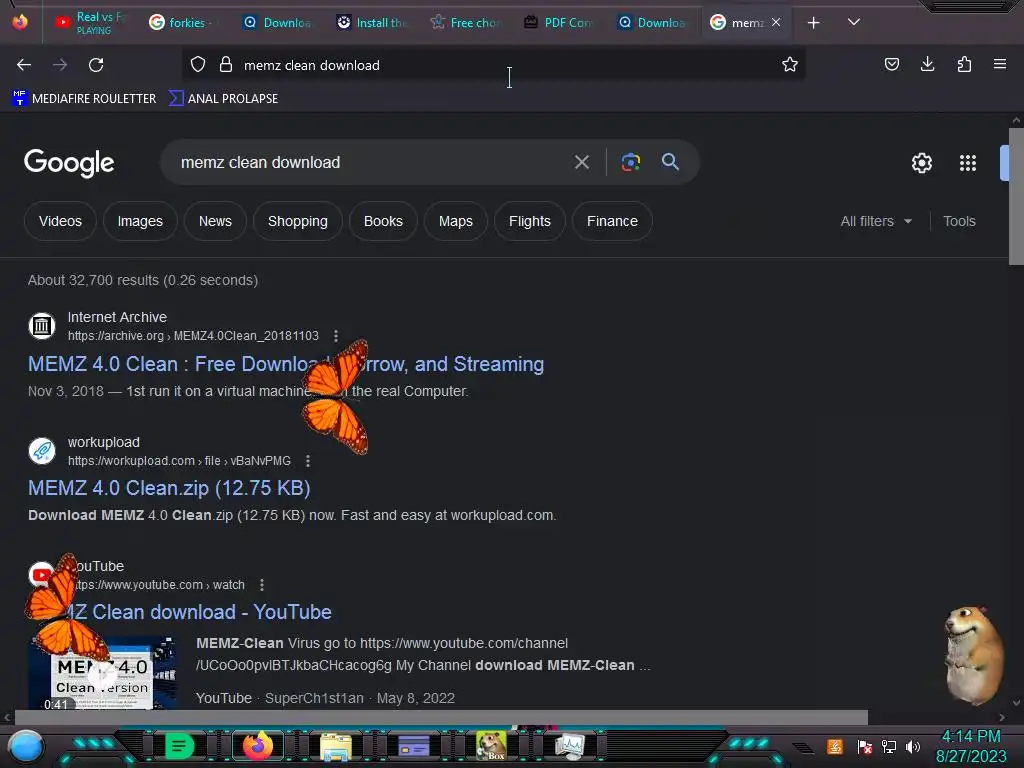1024x768 pixels.
Task: Switch to the Install the tab
Action: [x=372, y=22]
